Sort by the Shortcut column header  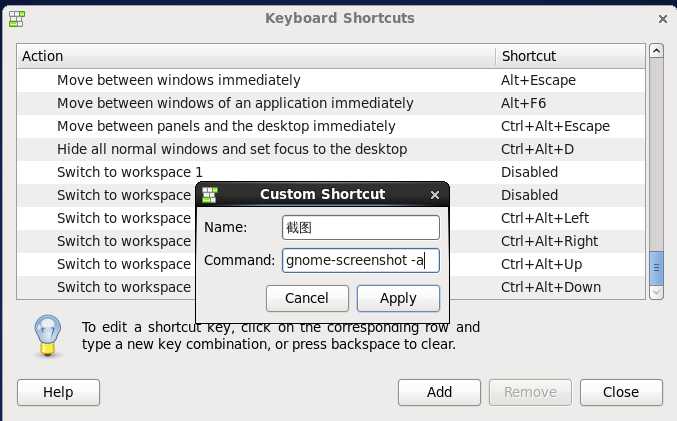[x=570, y=56]
